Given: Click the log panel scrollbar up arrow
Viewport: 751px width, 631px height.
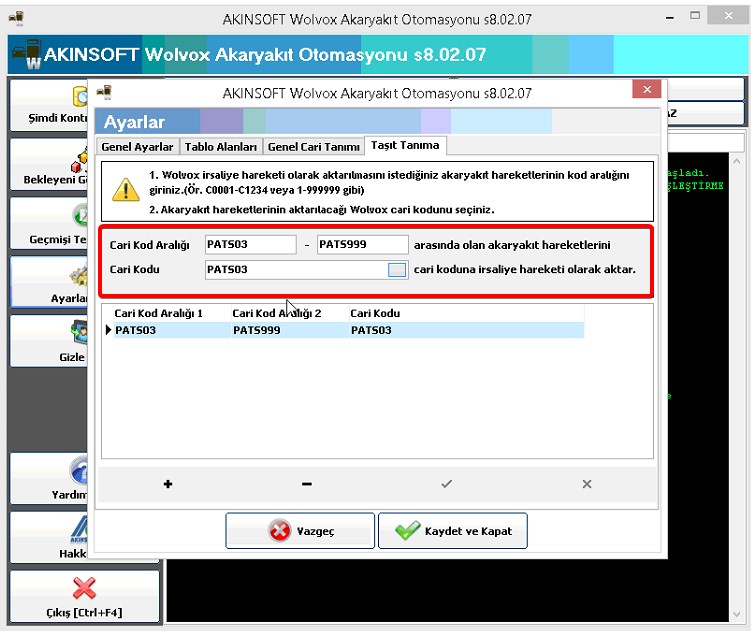Looking at the screenshot, I should (x=737, y=161).
